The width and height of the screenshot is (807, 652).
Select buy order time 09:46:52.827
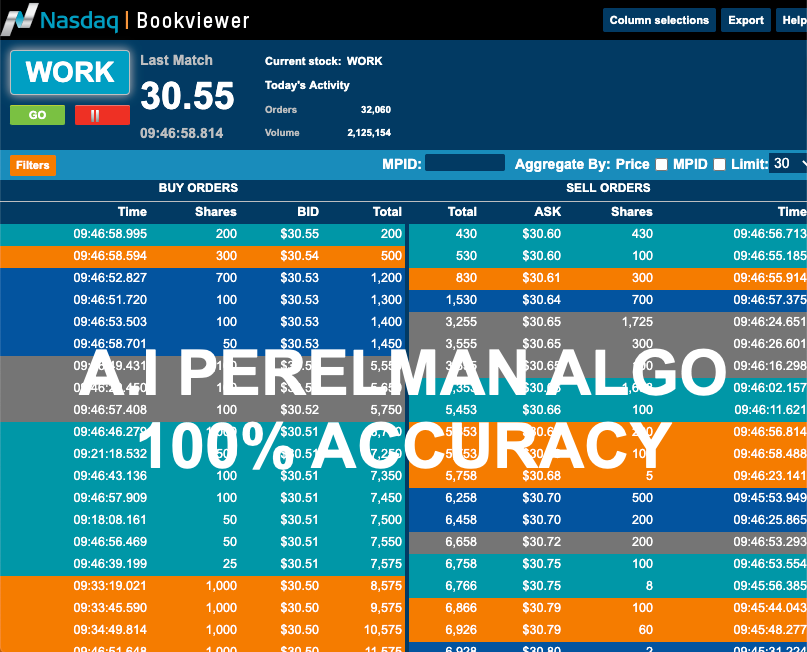point(110,278)
